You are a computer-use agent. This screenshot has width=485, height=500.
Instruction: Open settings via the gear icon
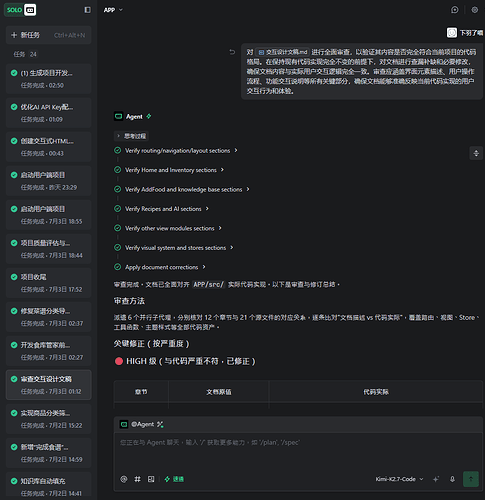click(475, 10)
